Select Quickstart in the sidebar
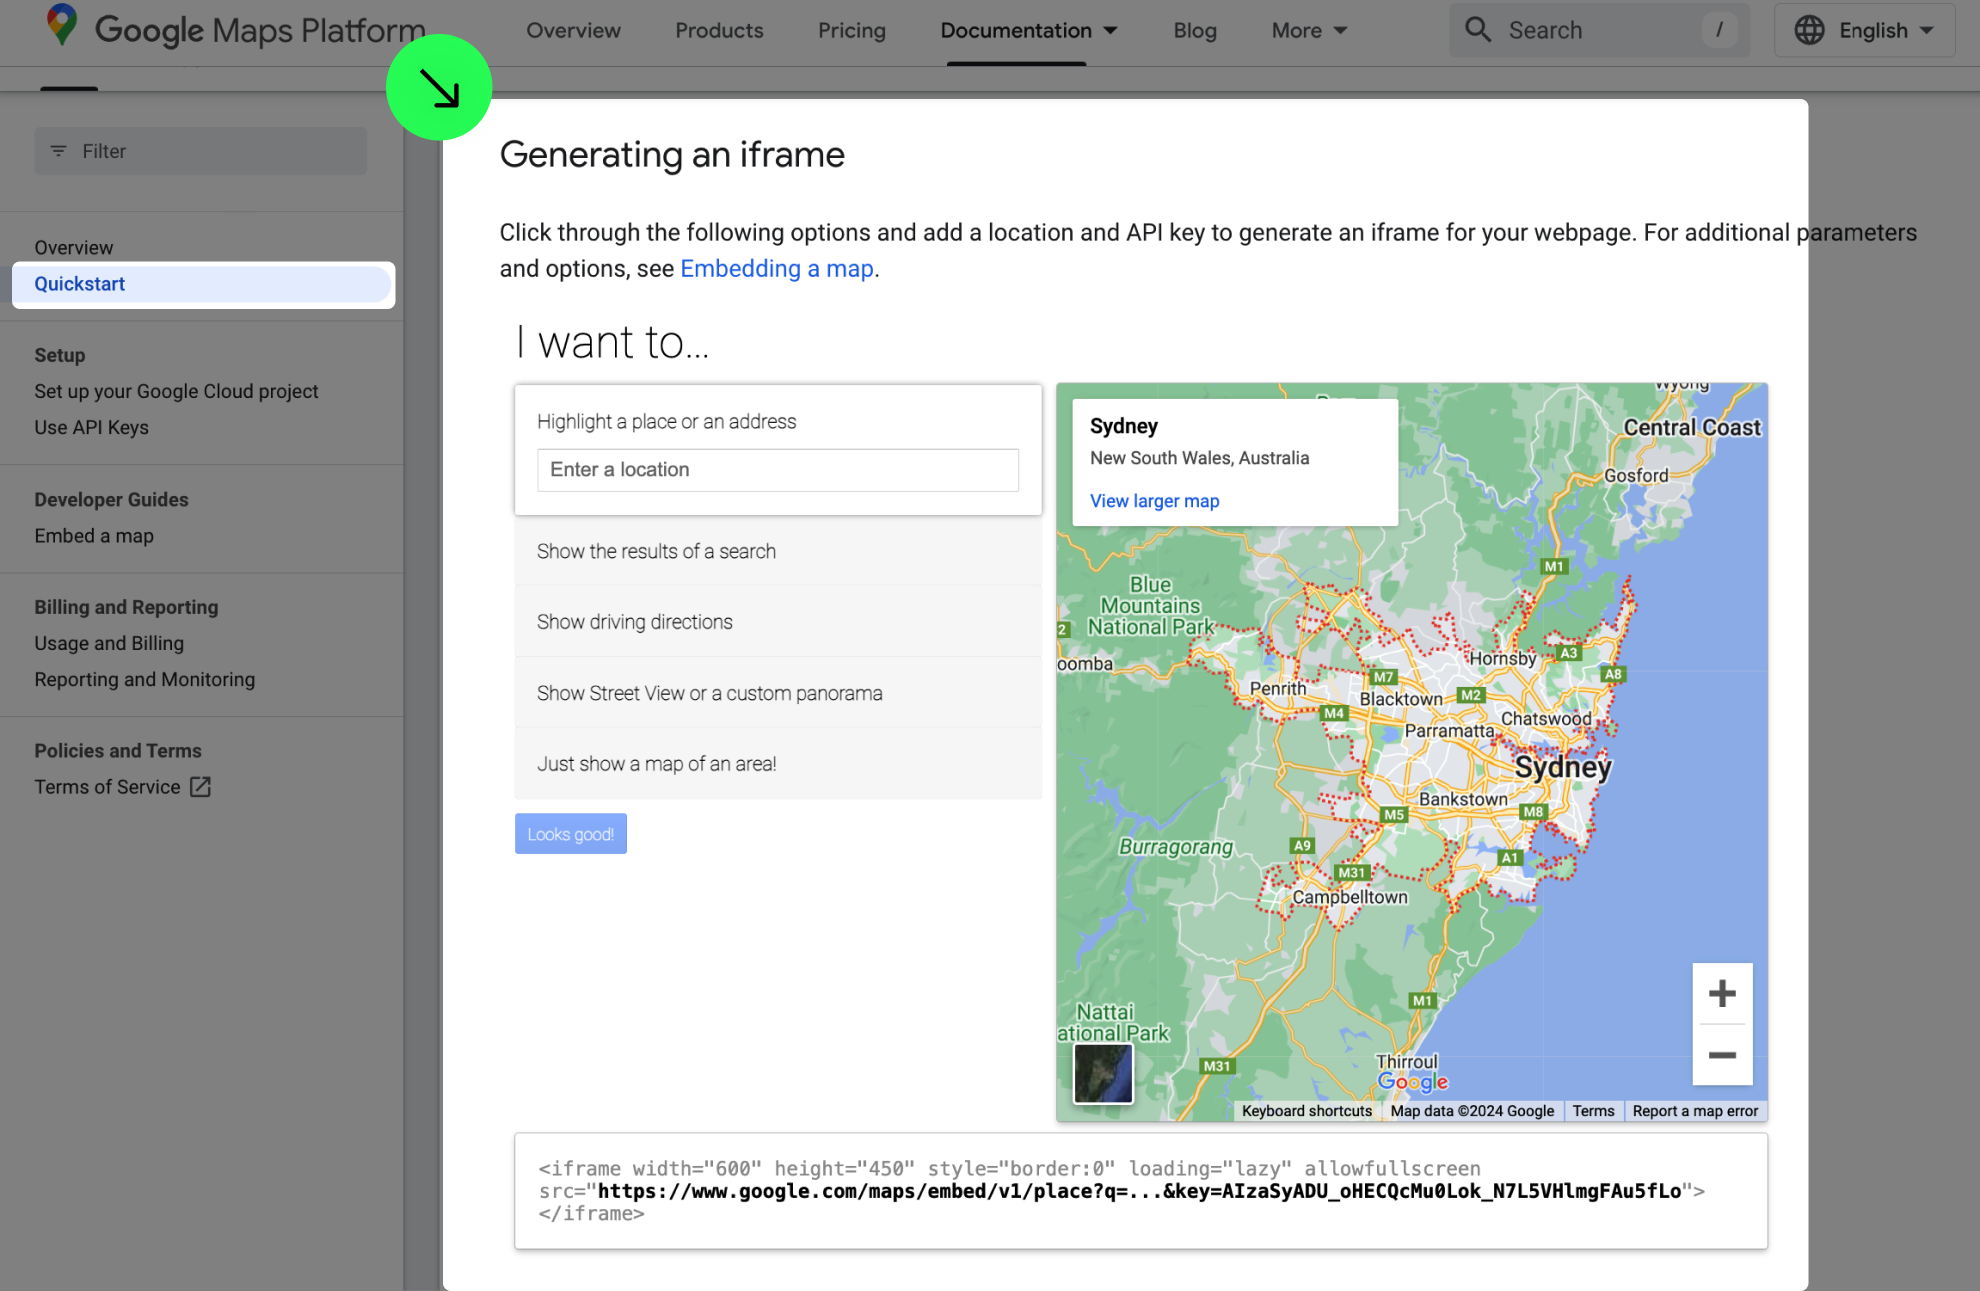 click(203, 284)
